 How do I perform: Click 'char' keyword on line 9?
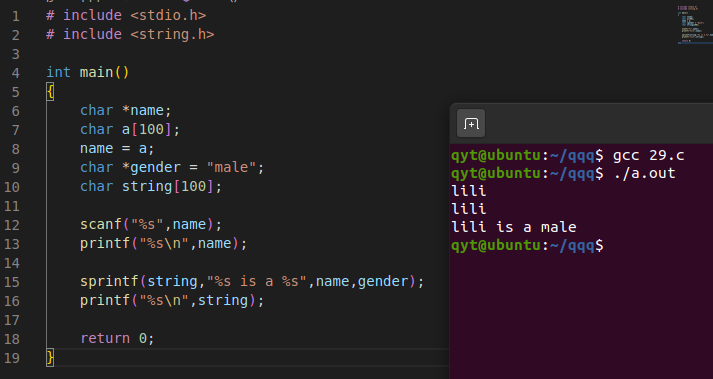click(x=96, y=167)
